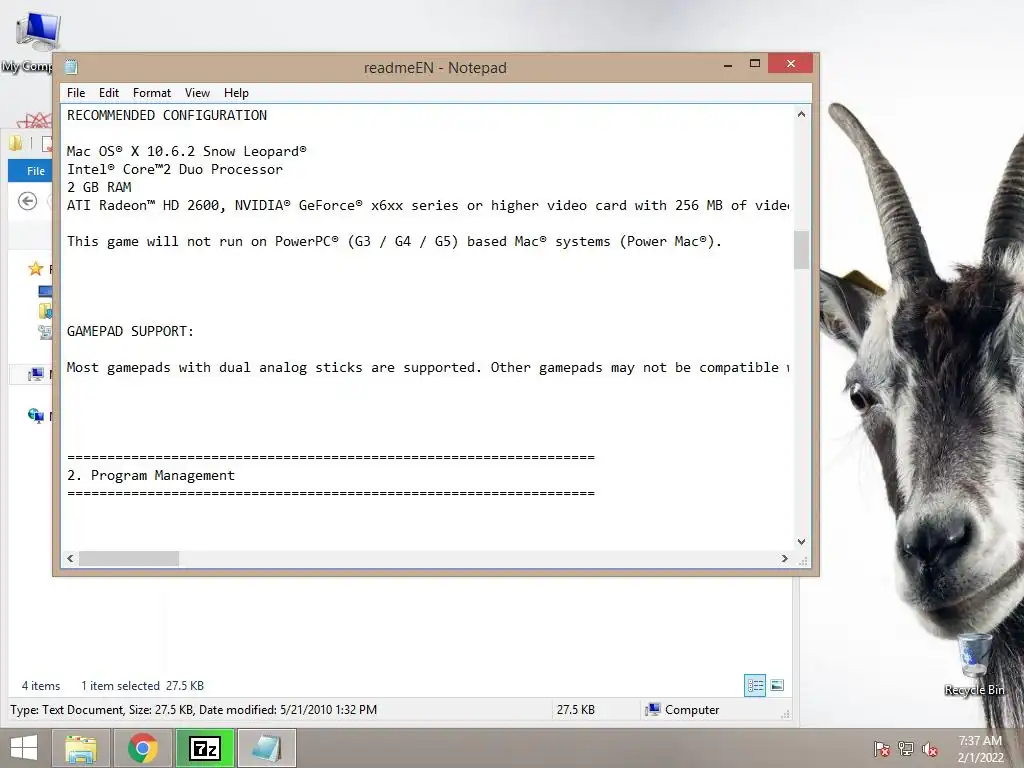Click the horizontal scrollbar right arrow in Notepad
Image resolution: width=1024 pixels, height=768 pixels.
coord(784,558)
